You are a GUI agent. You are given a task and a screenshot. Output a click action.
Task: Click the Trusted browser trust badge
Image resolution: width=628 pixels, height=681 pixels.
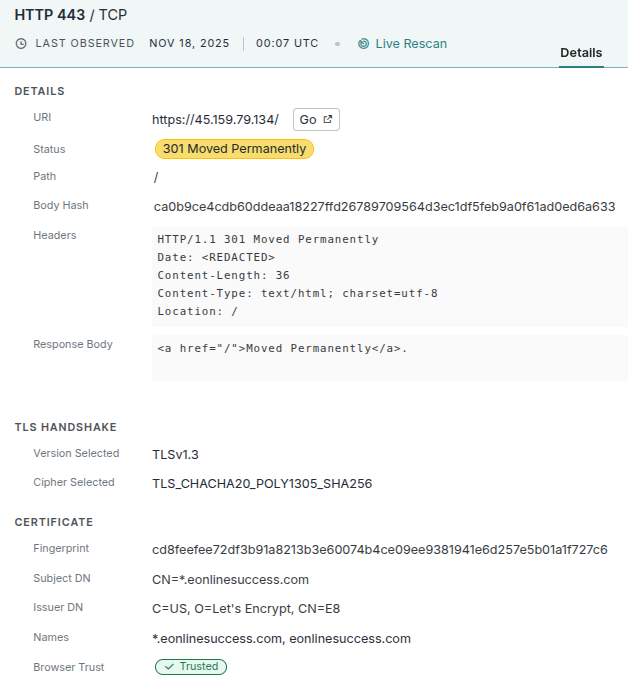point(191,667)
